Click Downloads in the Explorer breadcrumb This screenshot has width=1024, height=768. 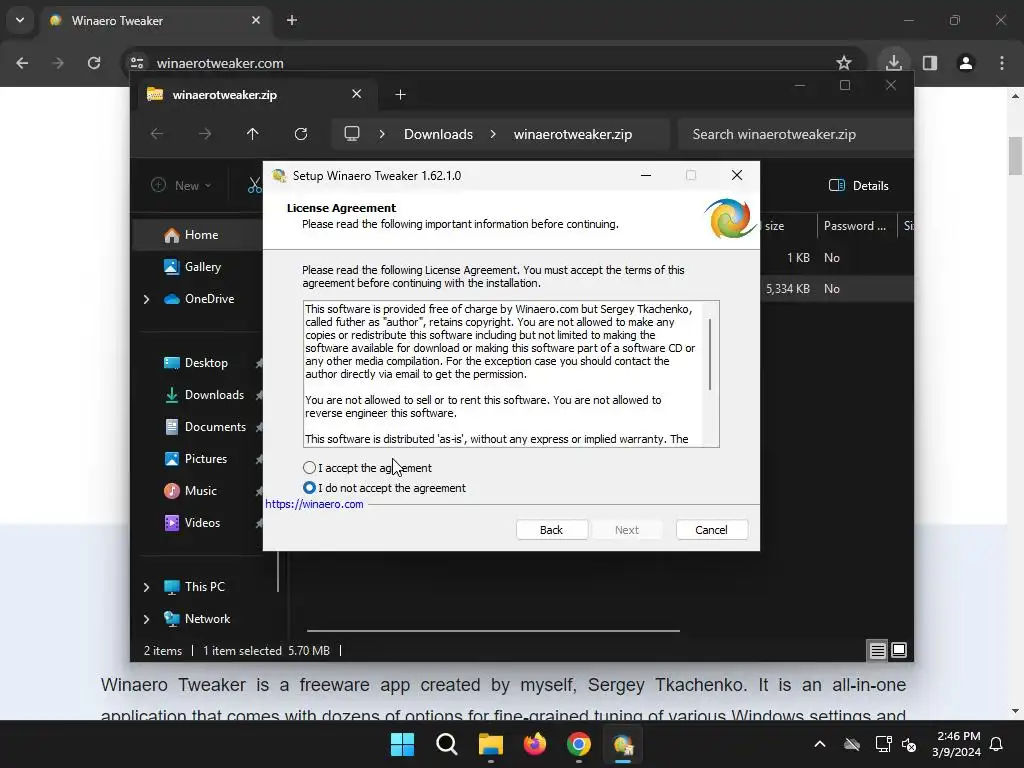[x=438, y=134]
